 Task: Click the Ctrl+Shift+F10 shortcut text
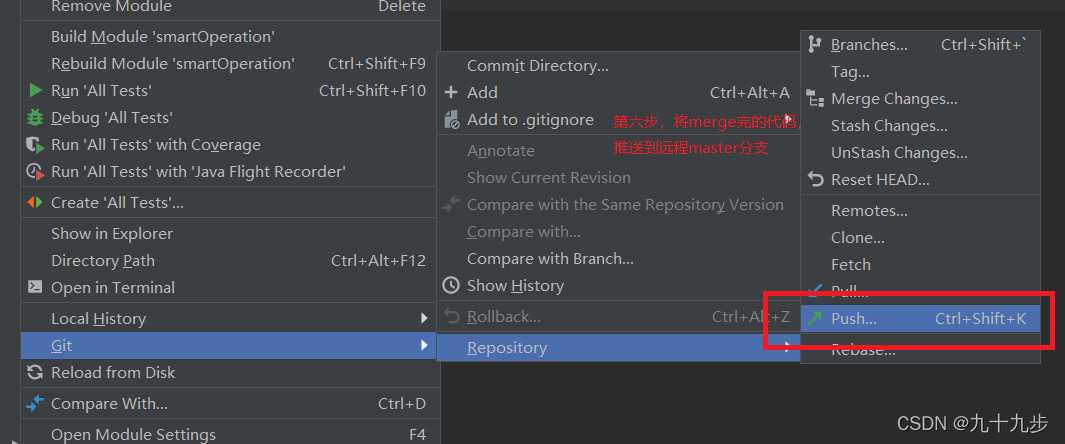pyautogui.click(x=372, y=90)
